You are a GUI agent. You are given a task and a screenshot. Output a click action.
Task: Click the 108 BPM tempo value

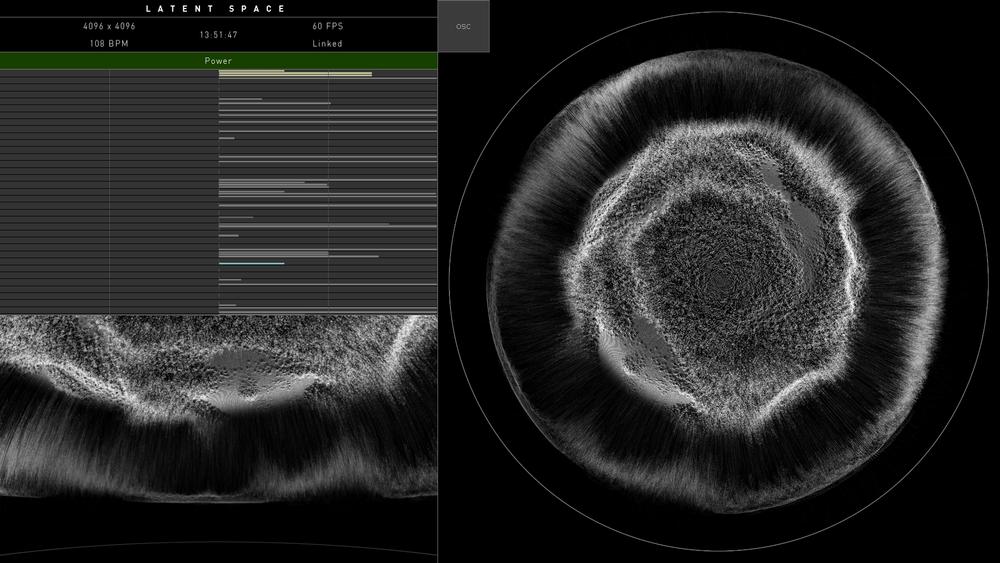pos(109,44)
